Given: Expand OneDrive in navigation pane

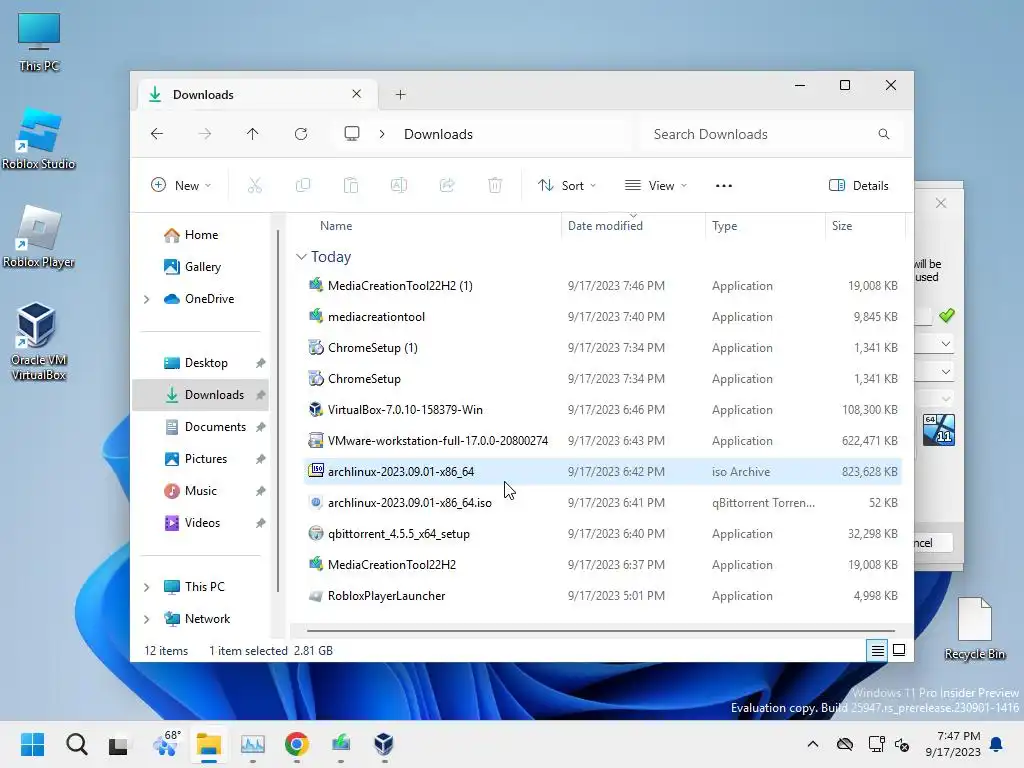Looking at the screenshot, I should (146, 299).
